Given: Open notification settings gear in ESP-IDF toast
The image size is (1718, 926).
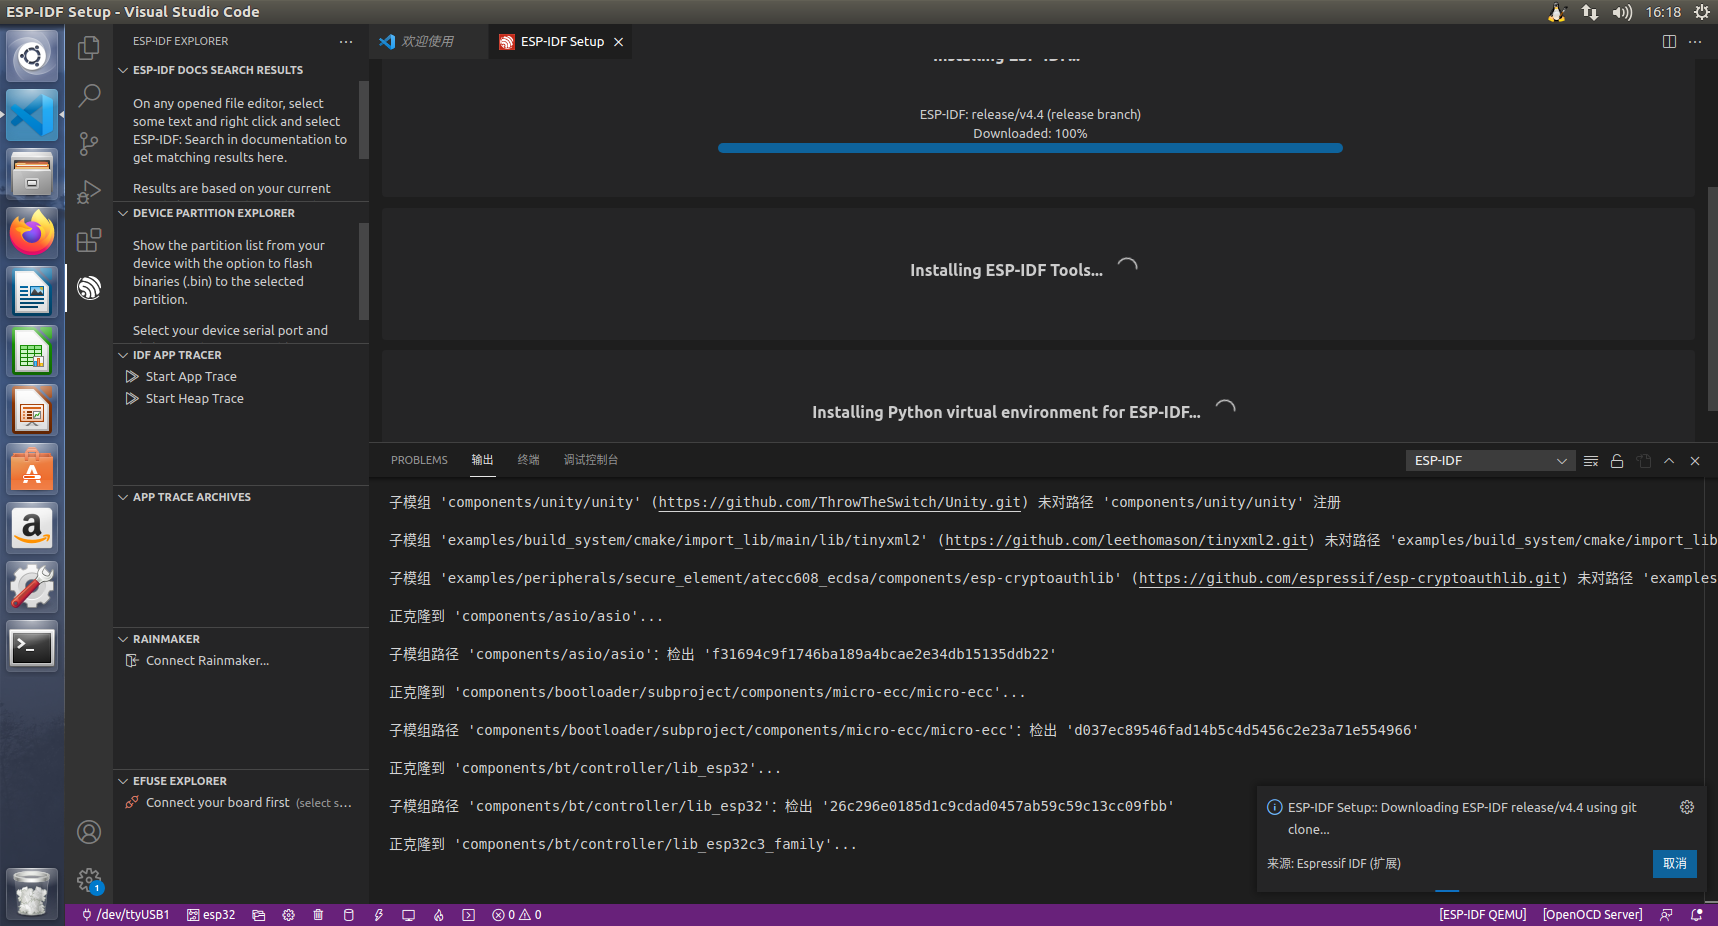Looking at the screenshot, I should coord(1687,807).
